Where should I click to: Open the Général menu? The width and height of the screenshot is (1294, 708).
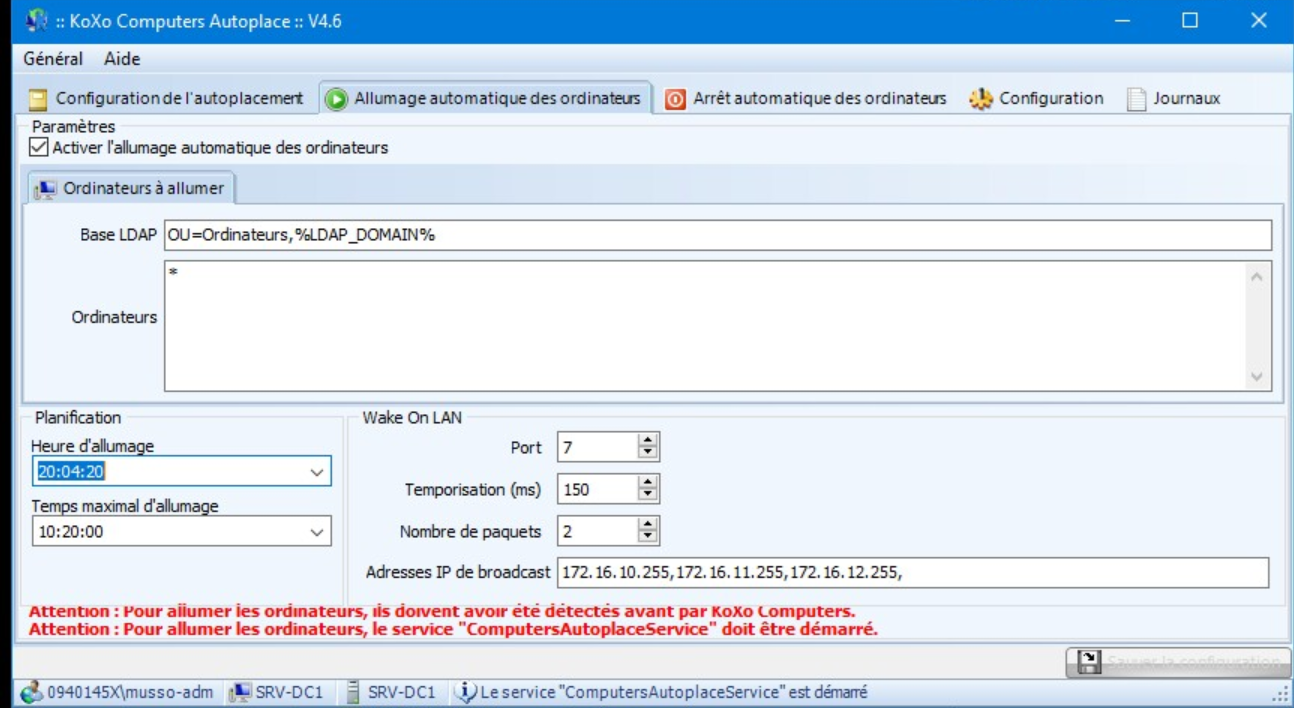point(53,59)
